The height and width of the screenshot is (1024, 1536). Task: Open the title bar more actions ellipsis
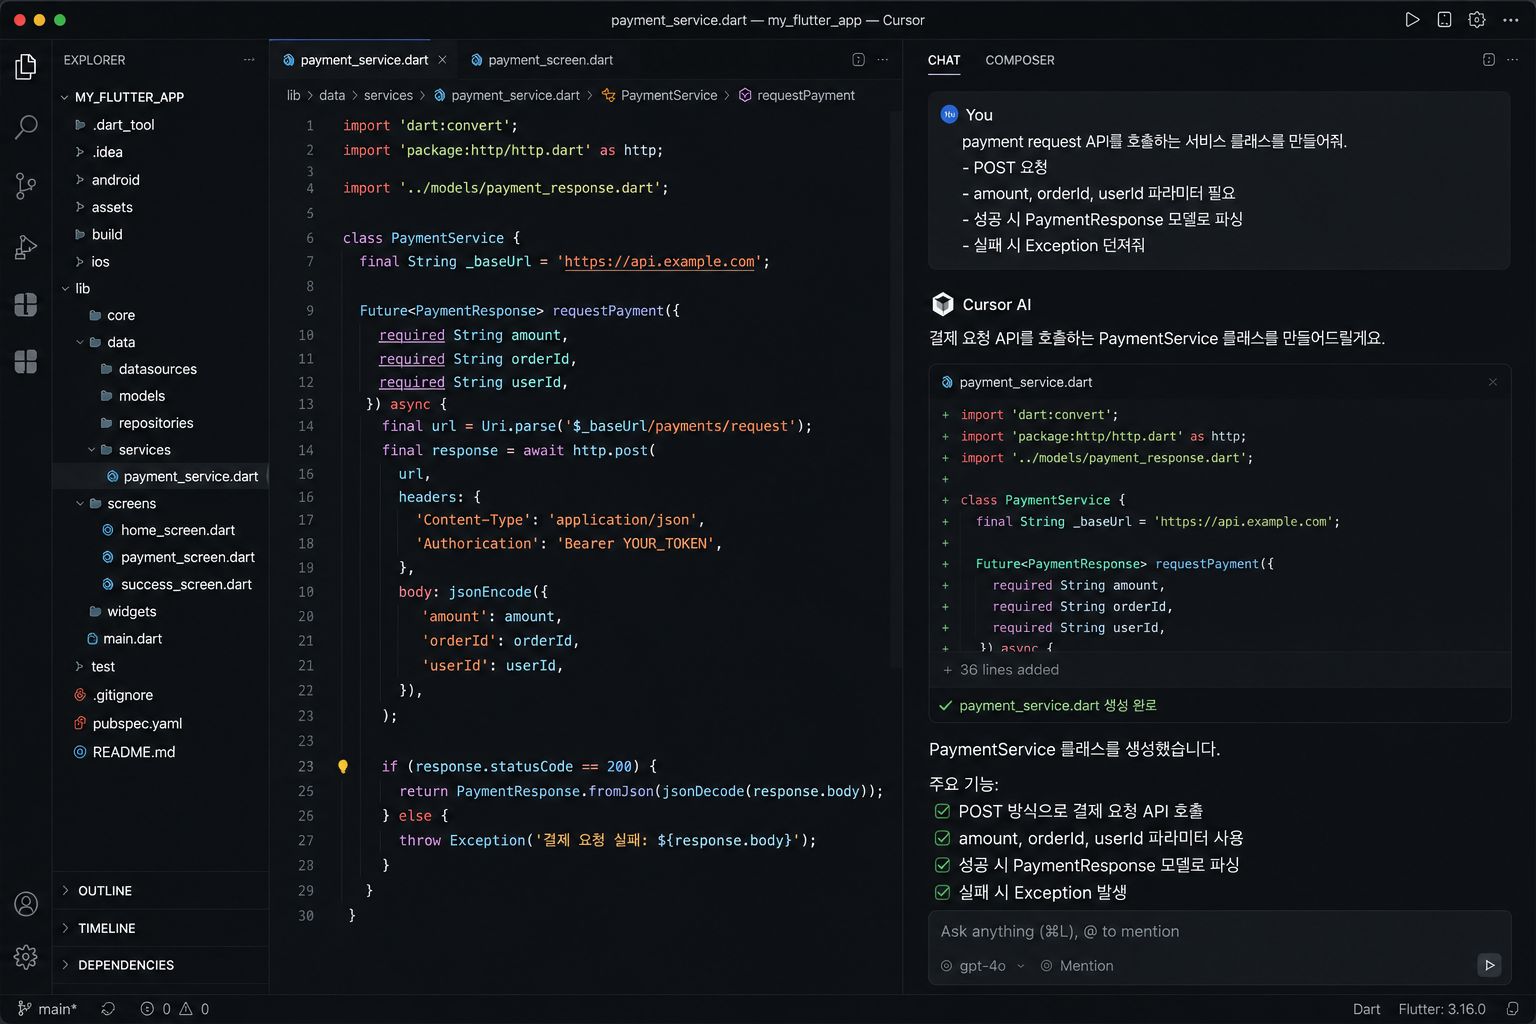1510,20
